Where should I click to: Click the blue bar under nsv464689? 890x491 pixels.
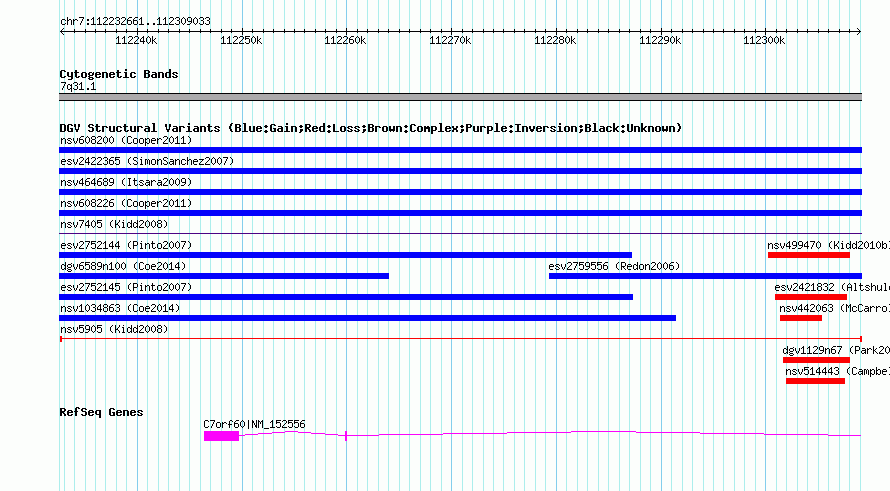pos(460,192)
